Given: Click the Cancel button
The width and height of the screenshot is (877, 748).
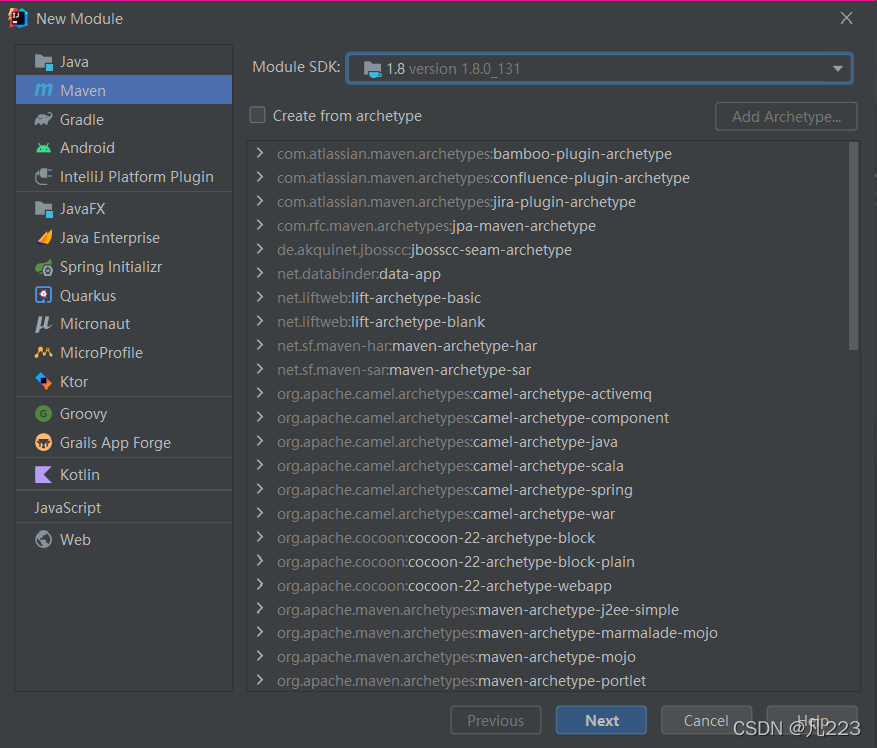Looking at the screenshot, I should tap(706, 721).
